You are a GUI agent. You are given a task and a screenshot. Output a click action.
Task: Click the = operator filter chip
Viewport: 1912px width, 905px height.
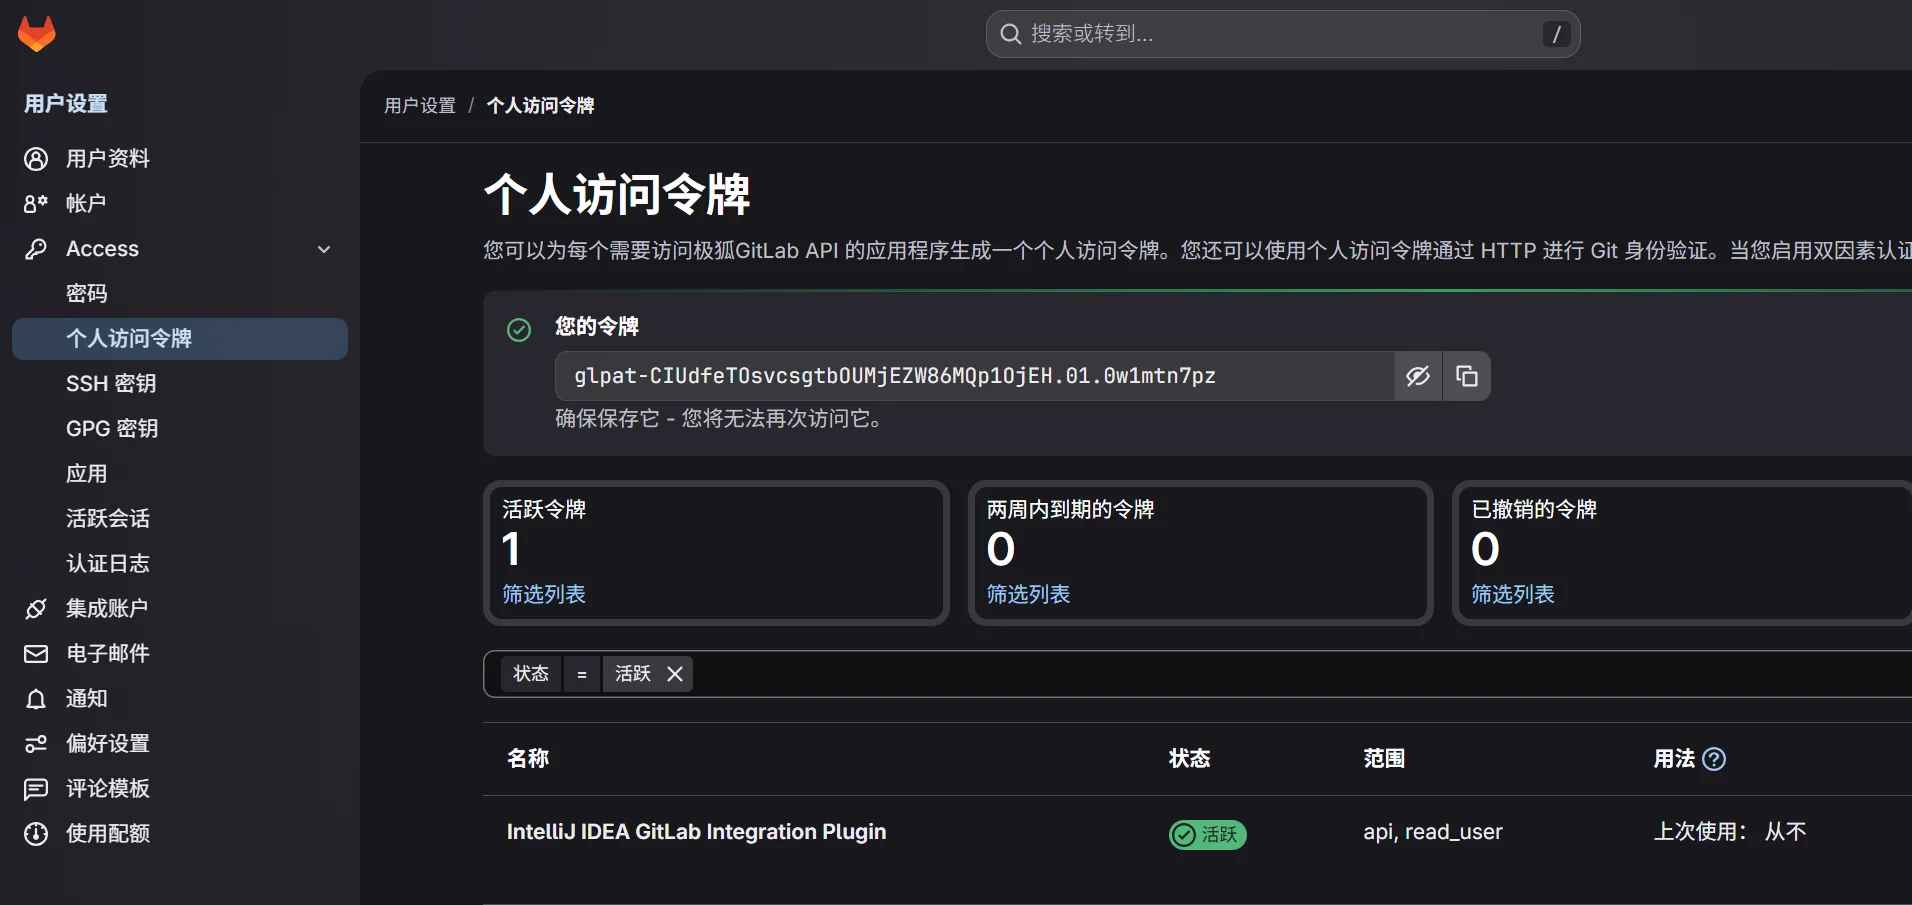click(x=582, y=674)
